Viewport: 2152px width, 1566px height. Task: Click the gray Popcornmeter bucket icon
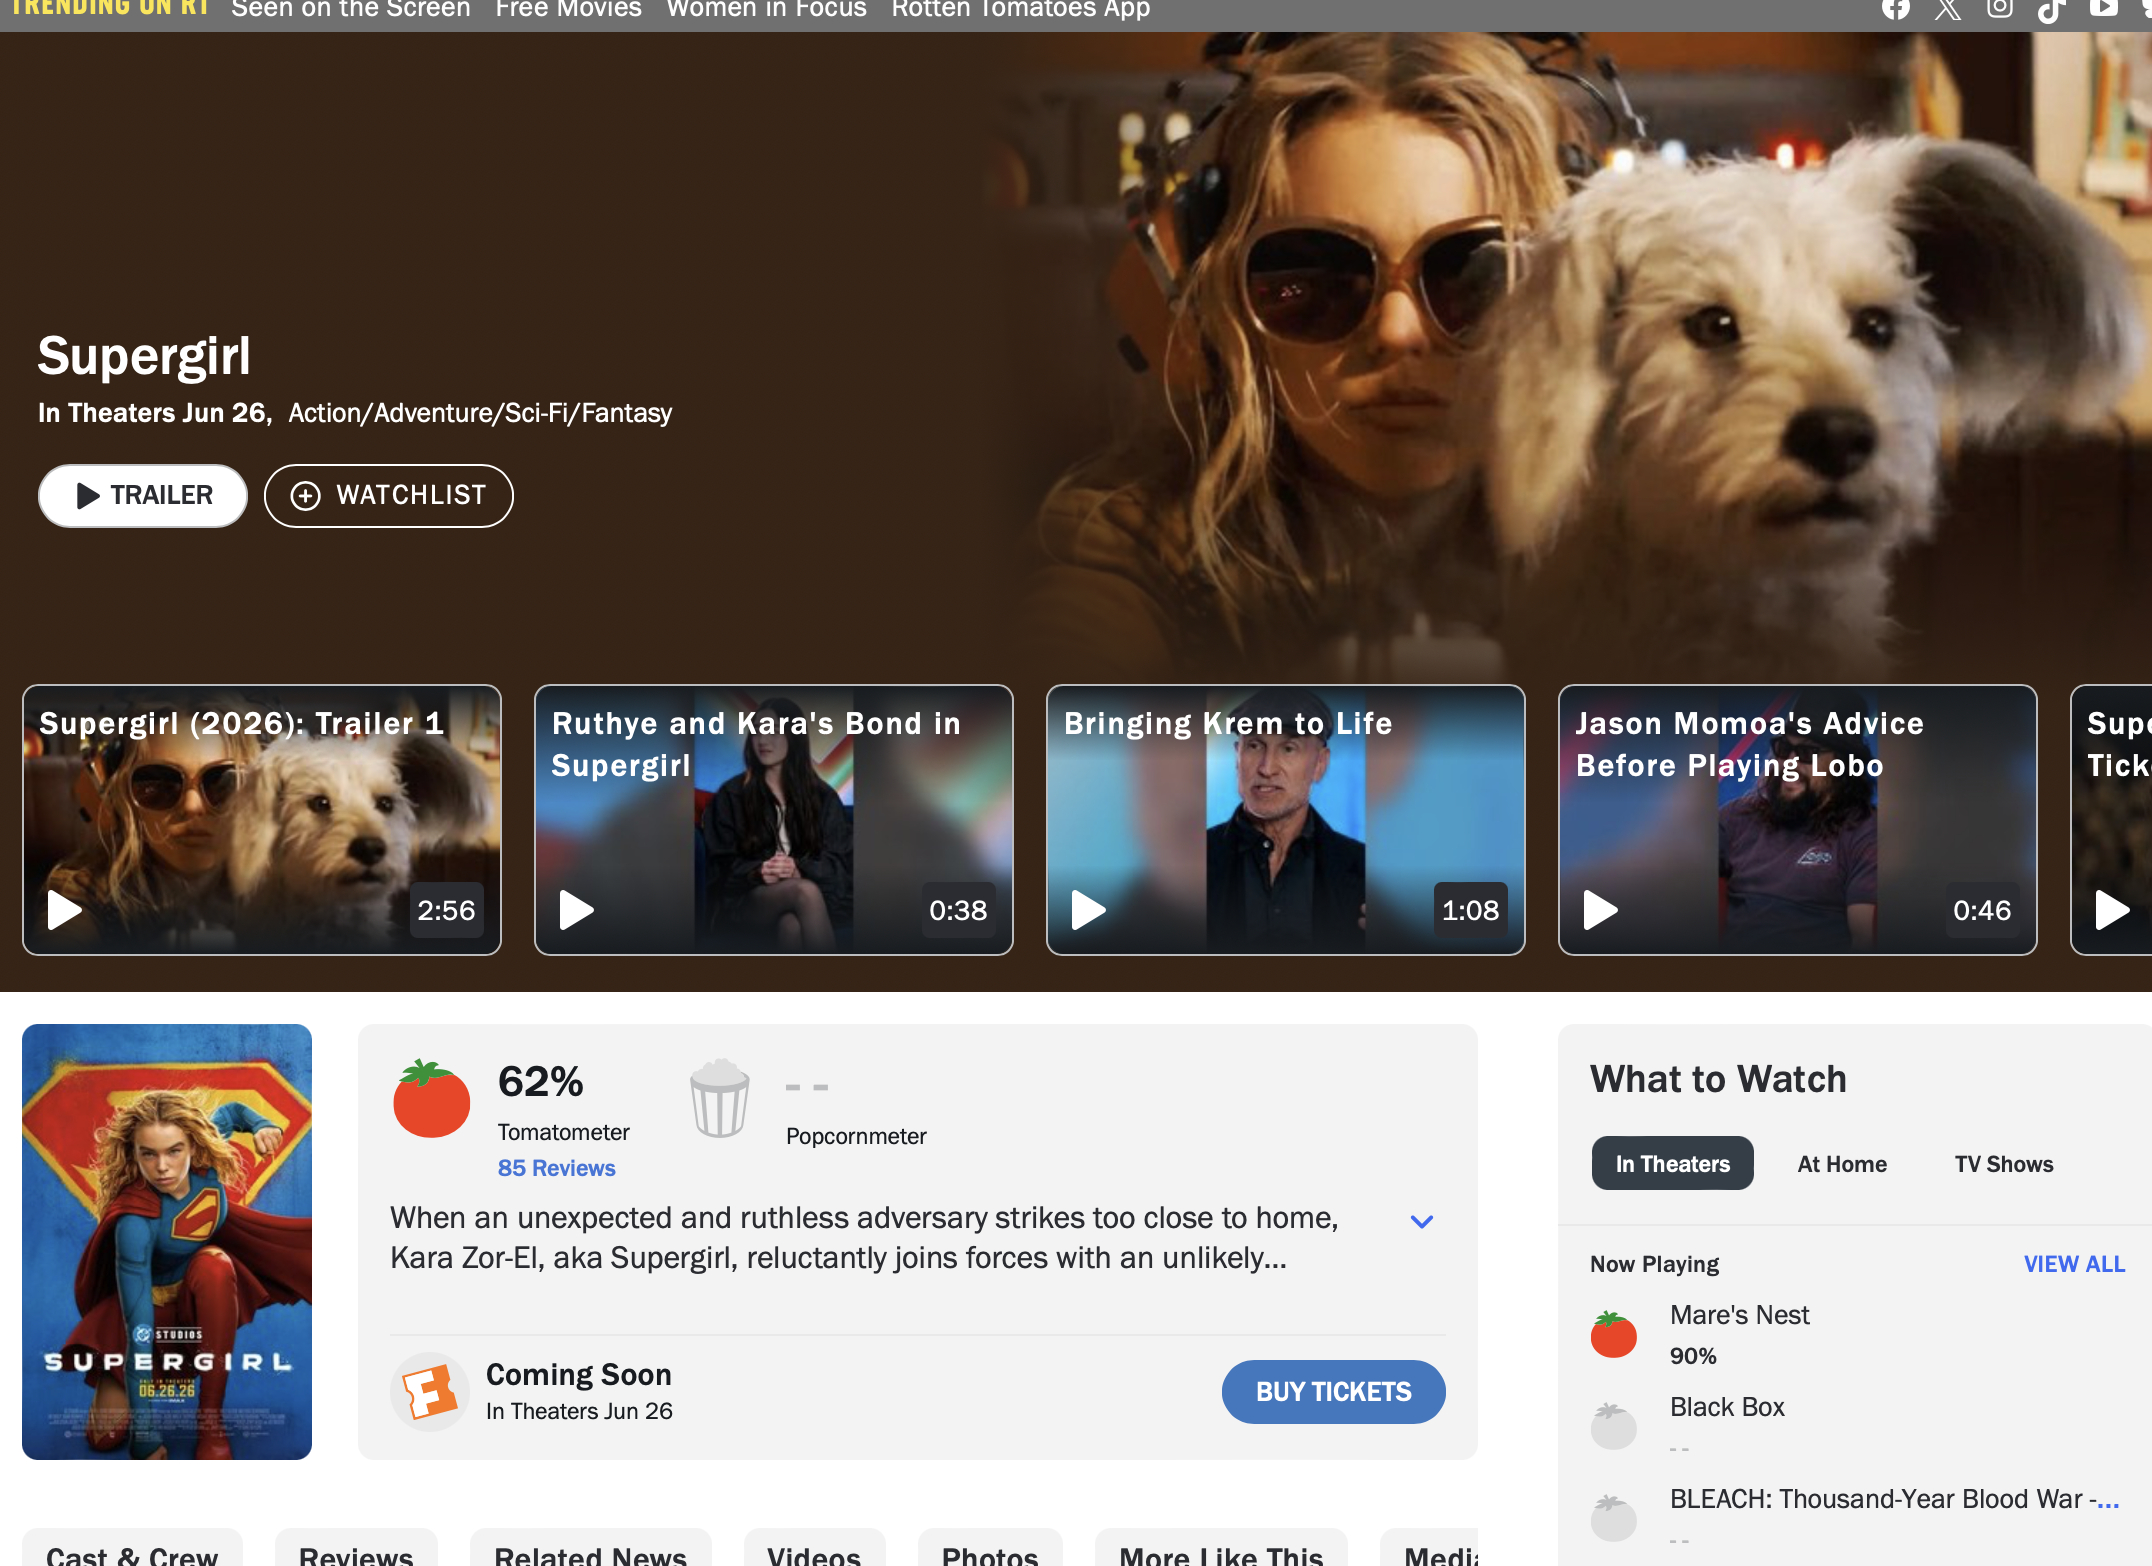pyautogui.click(x=719, y=1098)
